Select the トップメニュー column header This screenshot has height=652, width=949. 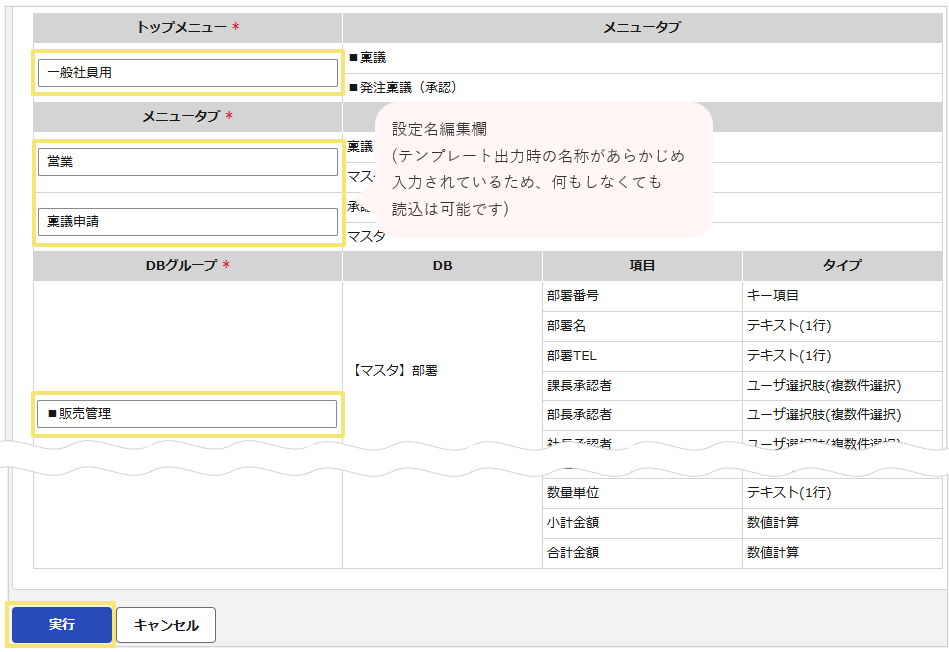[188, 27]
